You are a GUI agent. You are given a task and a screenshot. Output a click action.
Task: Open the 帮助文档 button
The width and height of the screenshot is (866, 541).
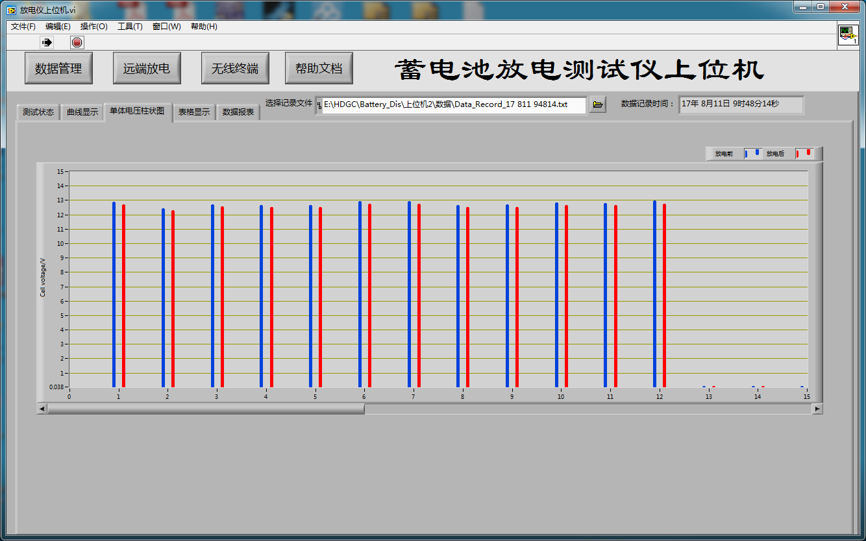[319, 69]
